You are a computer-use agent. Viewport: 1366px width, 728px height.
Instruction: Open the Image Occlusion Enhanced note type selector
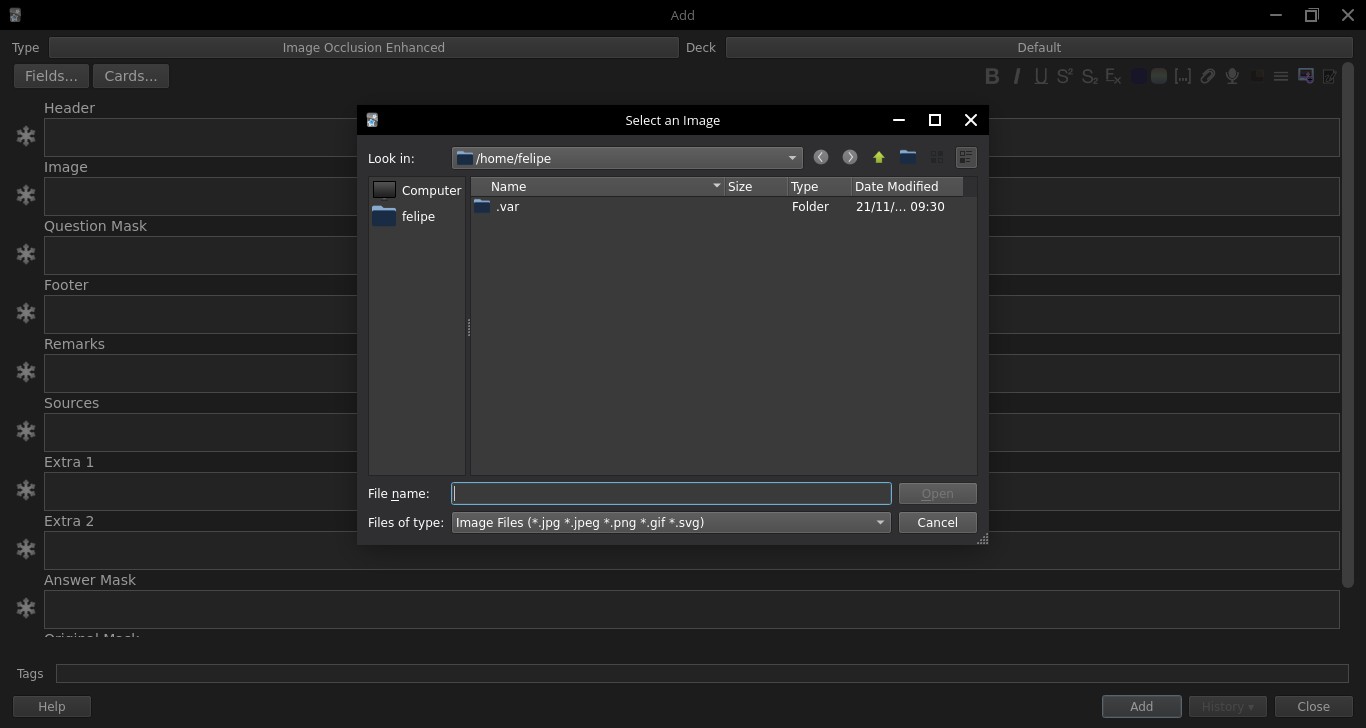click(x=364, y=47)
